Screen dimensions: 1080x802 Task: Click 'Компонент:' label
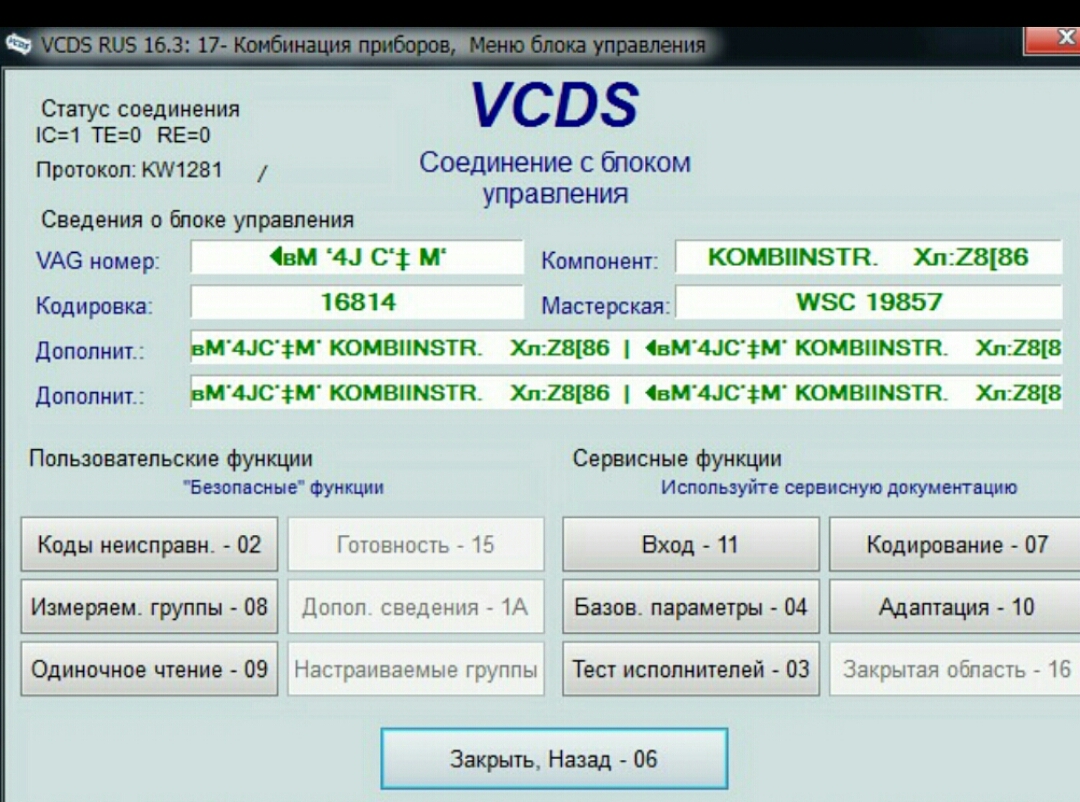(599, 261)
